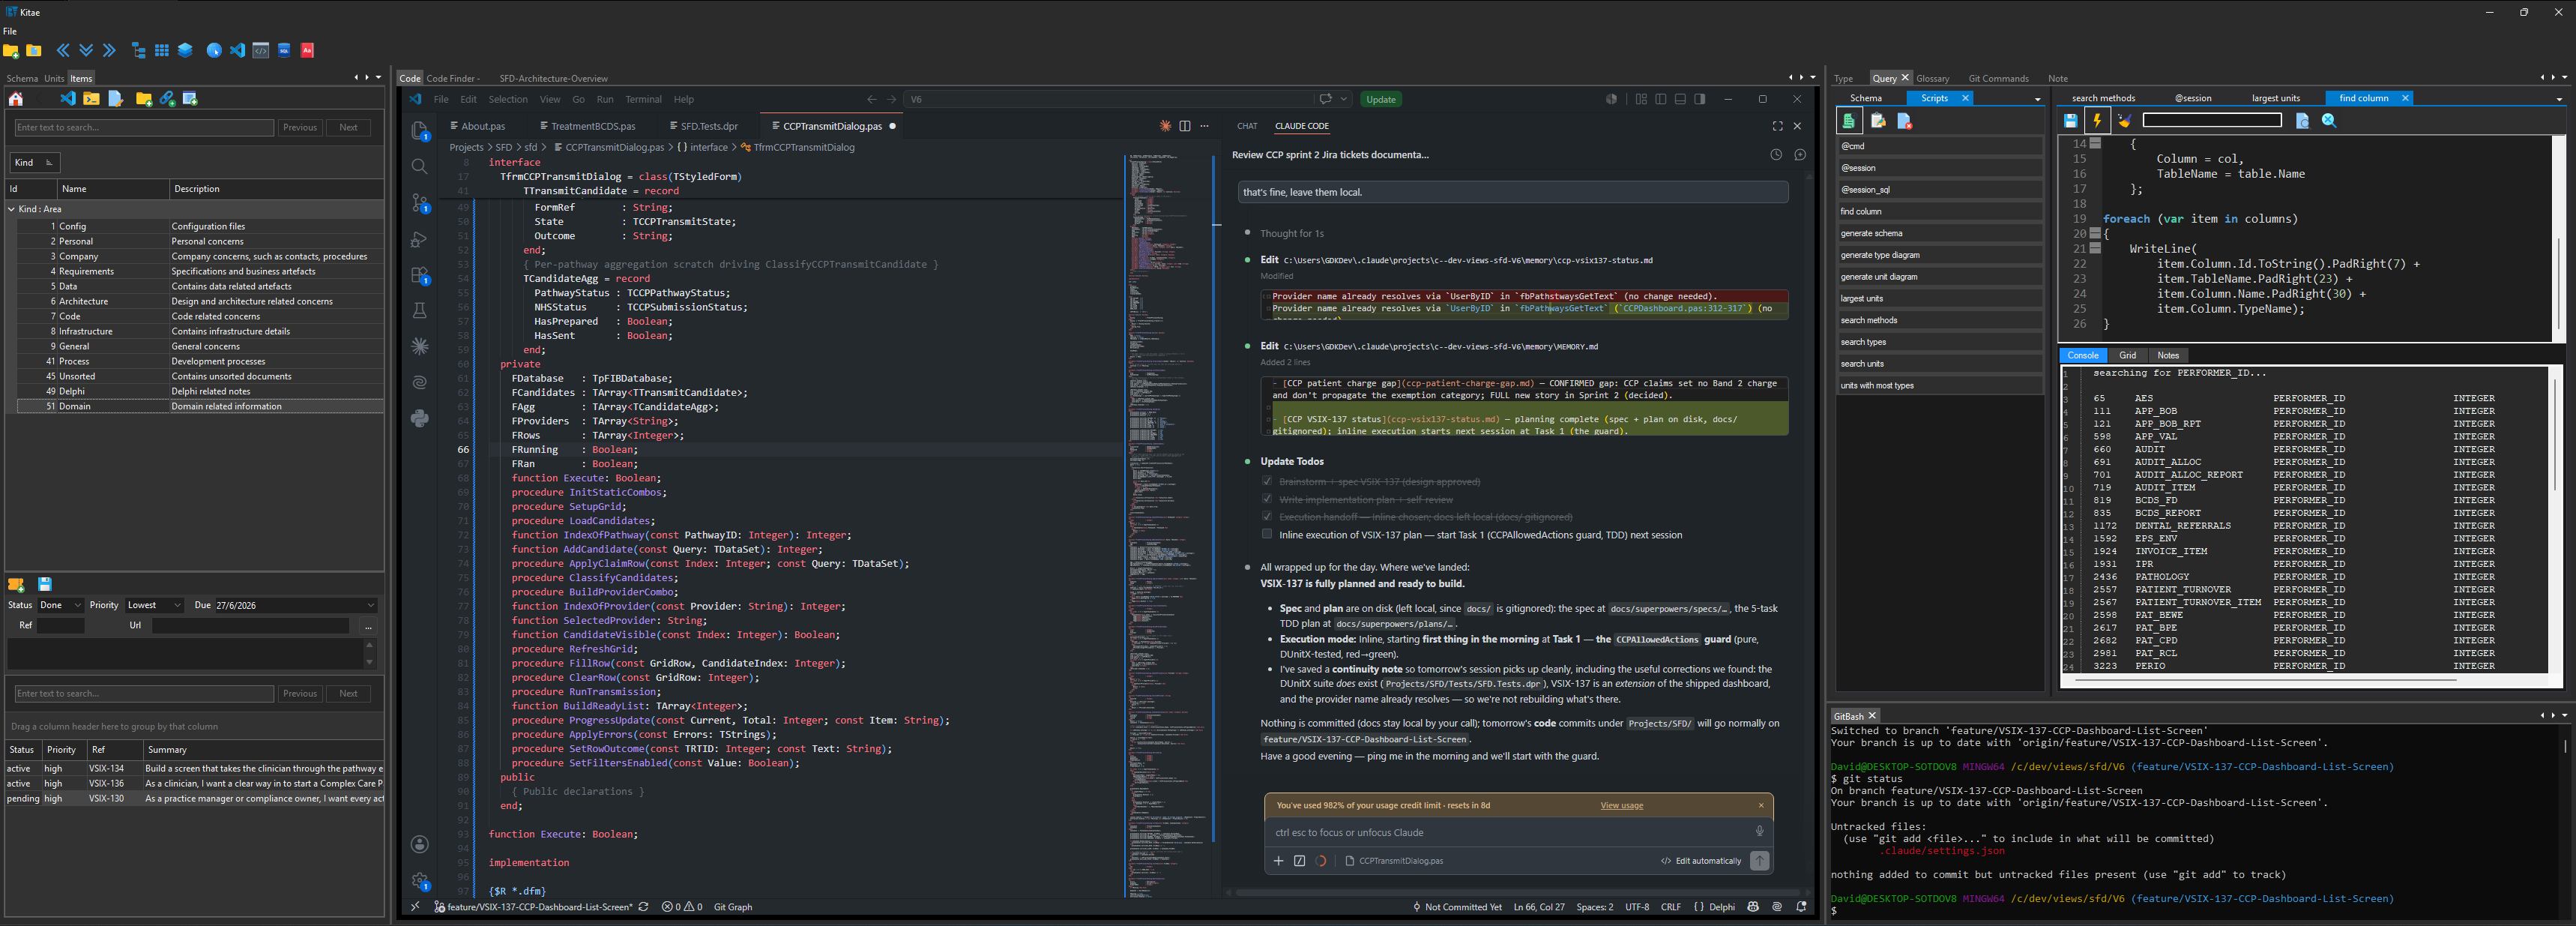Open the Source Control icon in activity bar
Viewport: 2576px width, 926px height.
pyautogui.click(x=420, y=203)
